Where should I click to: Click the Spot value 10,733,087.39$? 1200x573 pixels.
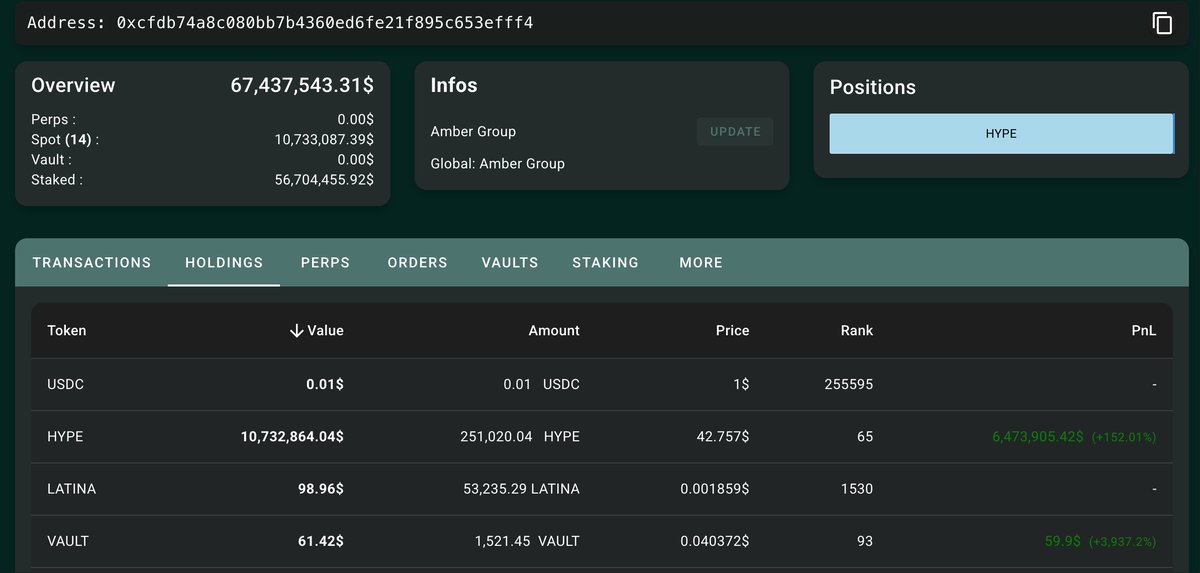click(x=324, y=140)
